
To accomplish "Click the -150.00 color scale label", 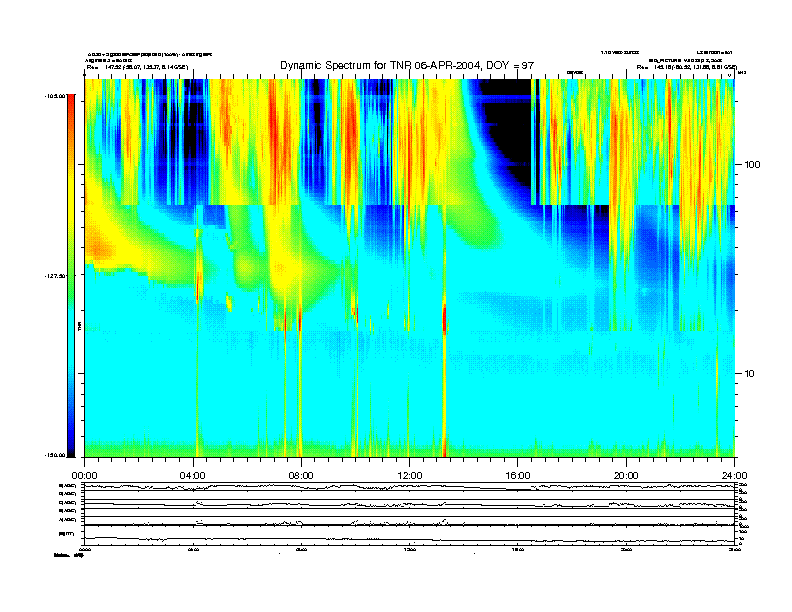I will point(55,455).
